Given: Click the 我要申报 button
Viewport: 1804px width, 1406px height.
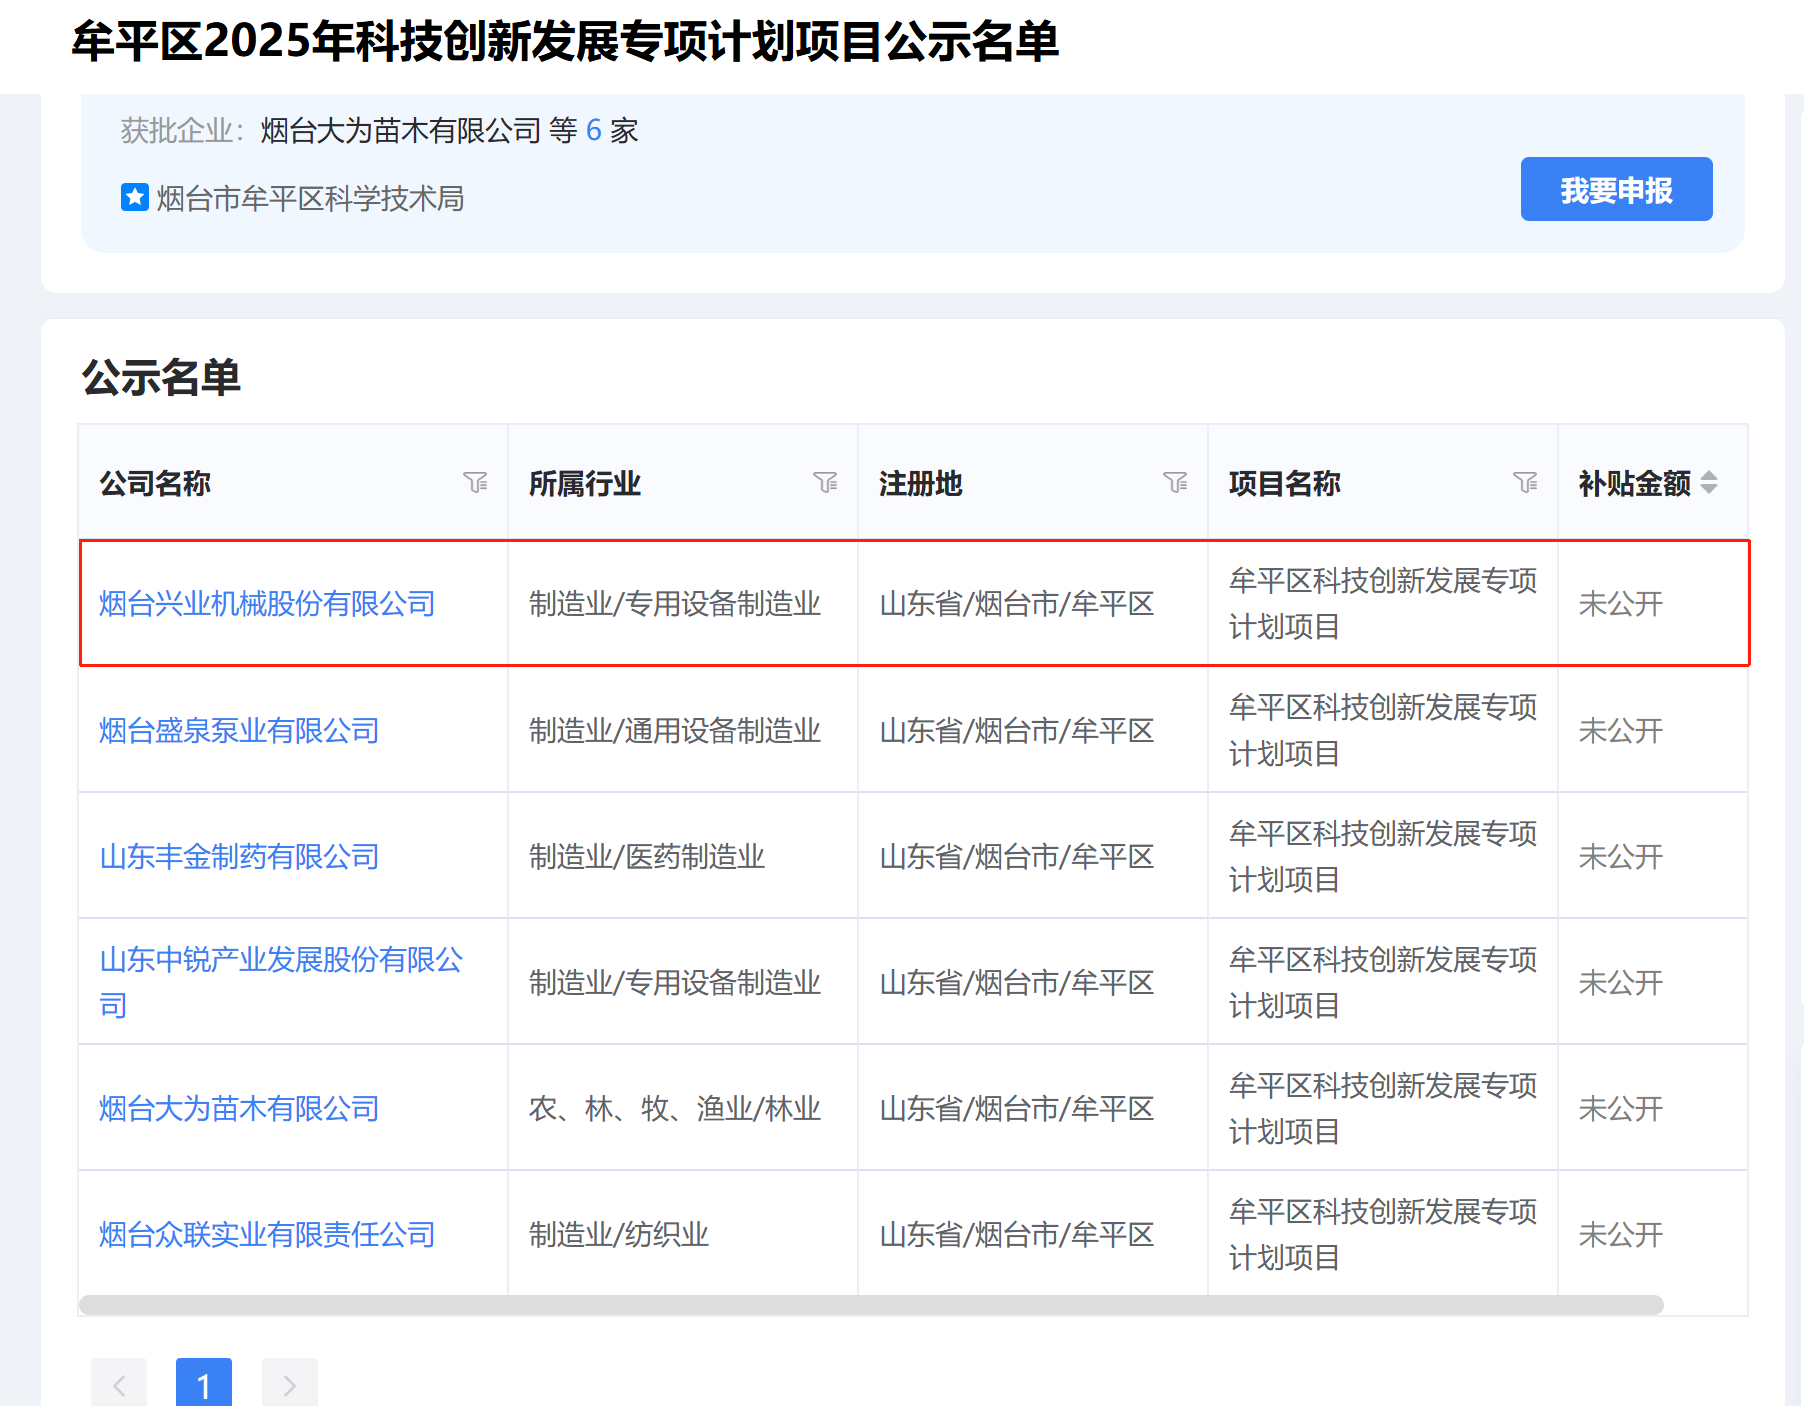Looking at the screenshot, I should [1616, 188].
